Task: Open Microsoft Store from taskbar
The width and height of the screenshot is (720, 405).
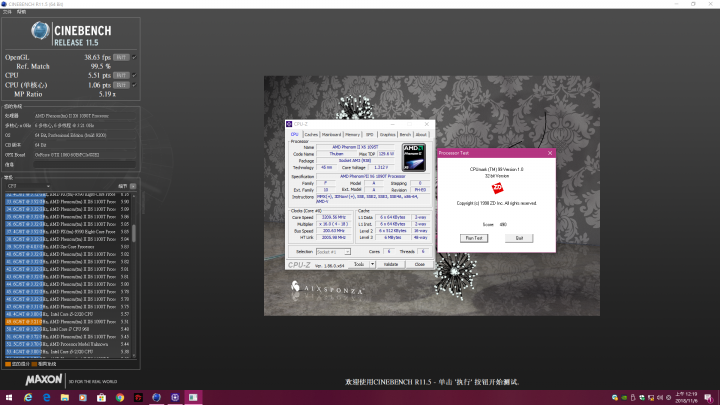Action: pos(101,398)
